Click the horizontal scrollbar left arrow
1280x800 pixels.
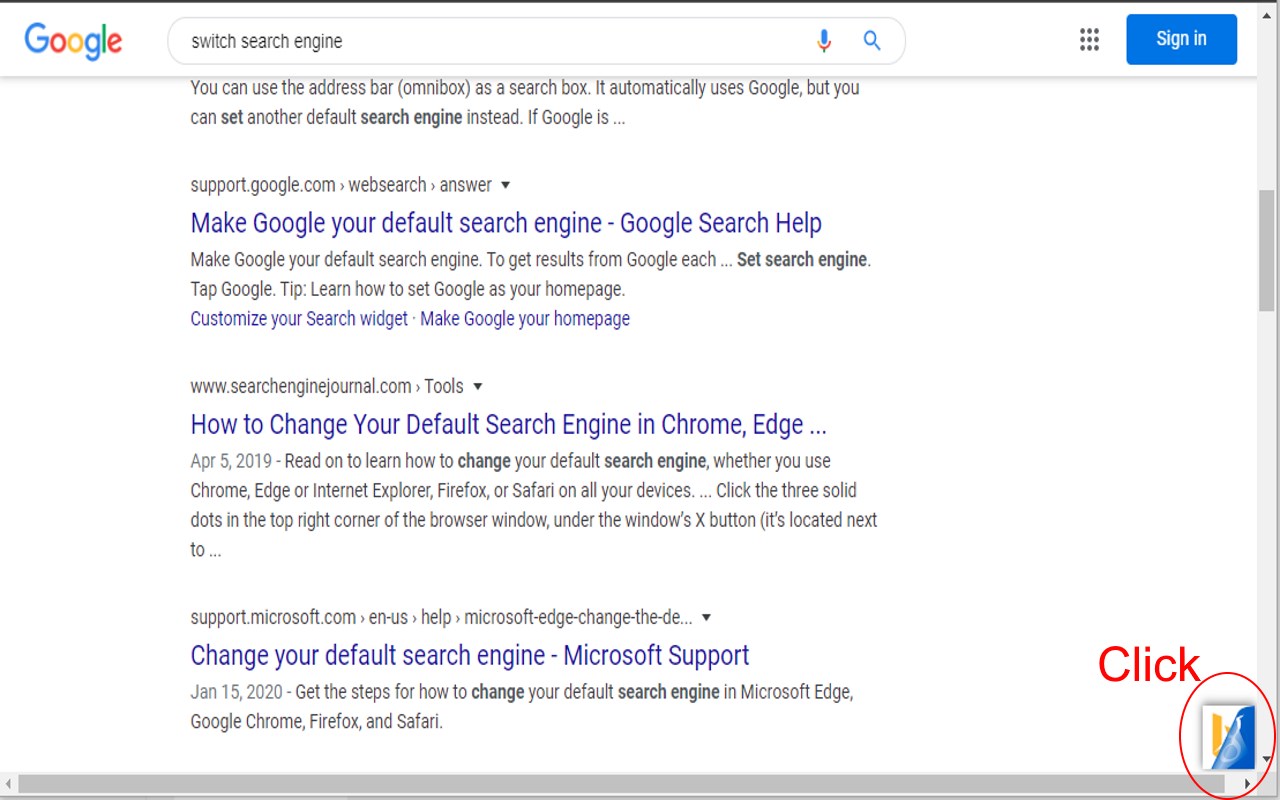click(x=9, y=783)
